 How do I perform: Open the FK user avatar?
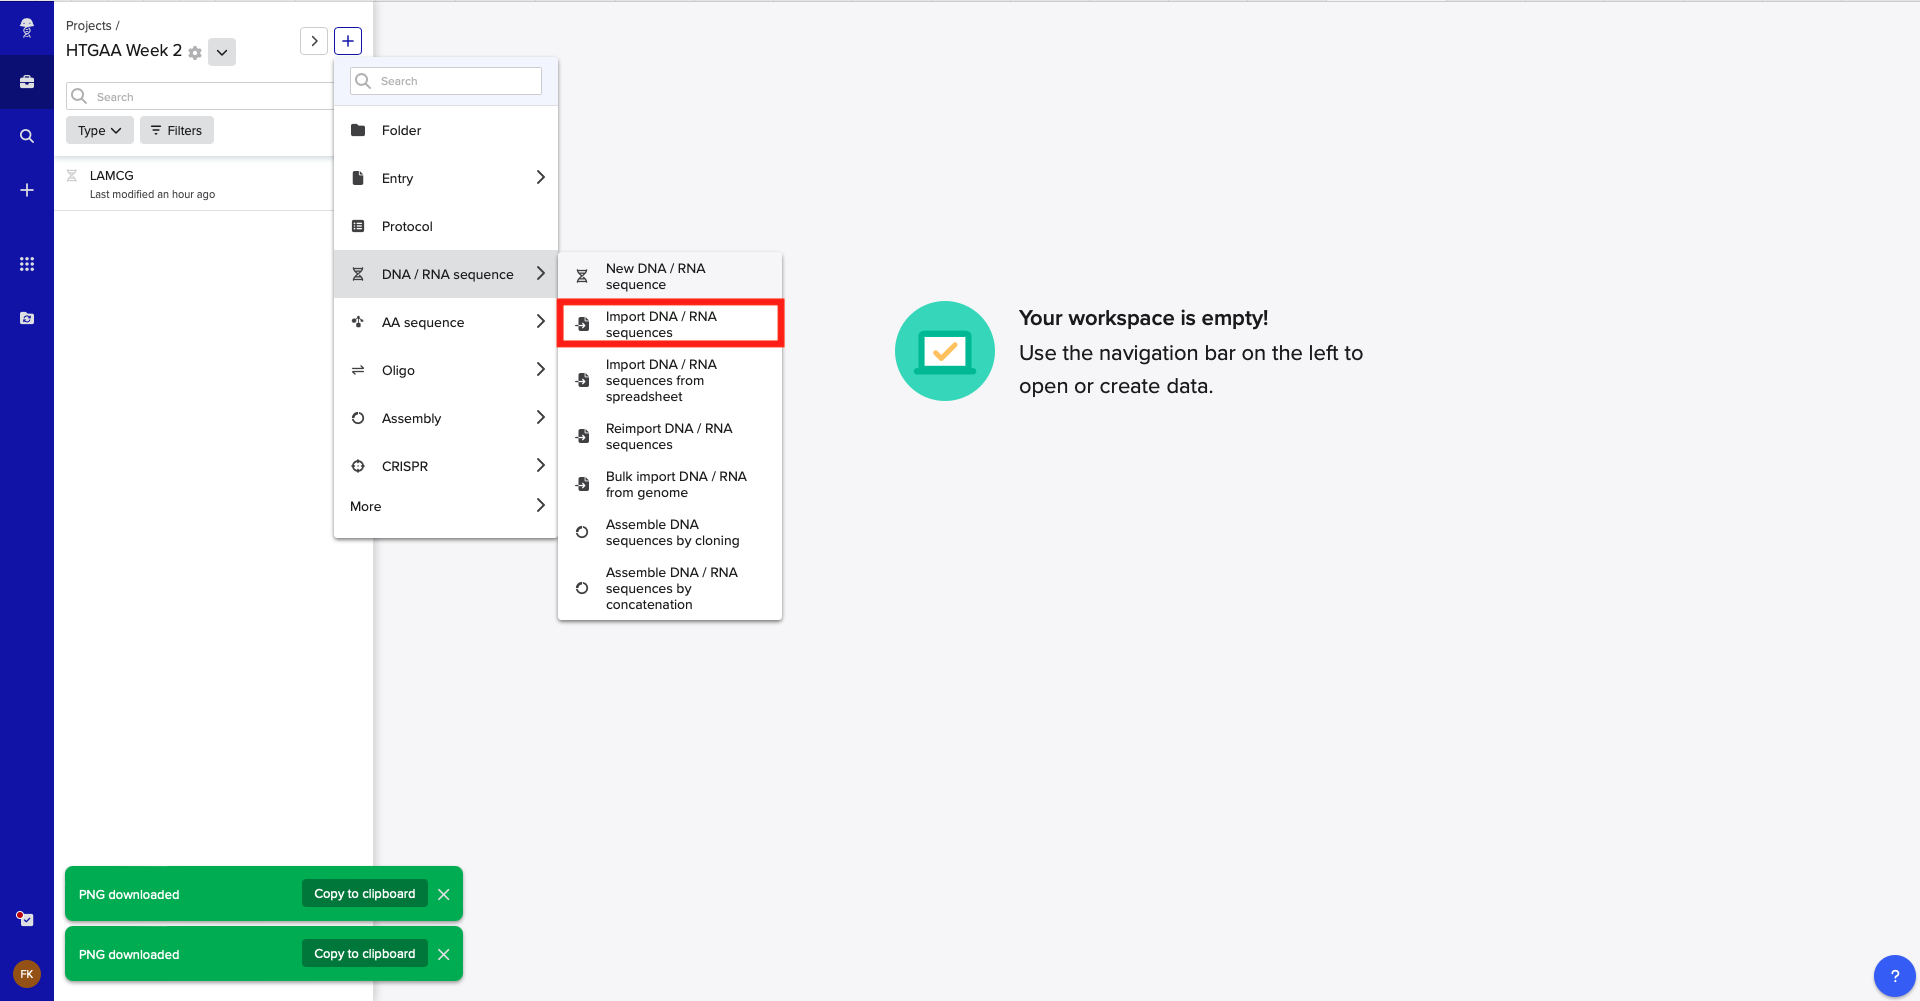pyautogui.click(x=27, y=974)
